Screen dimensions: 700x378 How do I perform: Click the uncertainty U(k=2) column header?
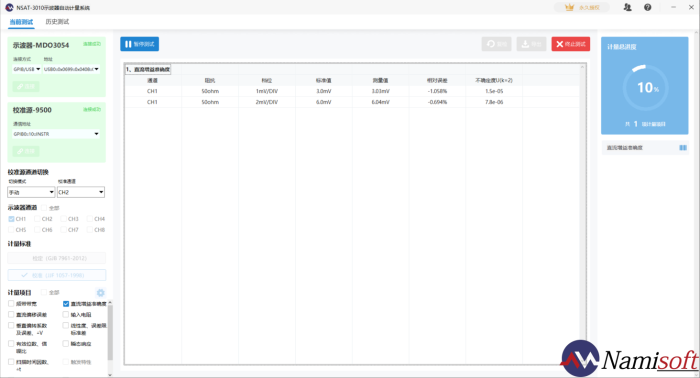[494, 80]
